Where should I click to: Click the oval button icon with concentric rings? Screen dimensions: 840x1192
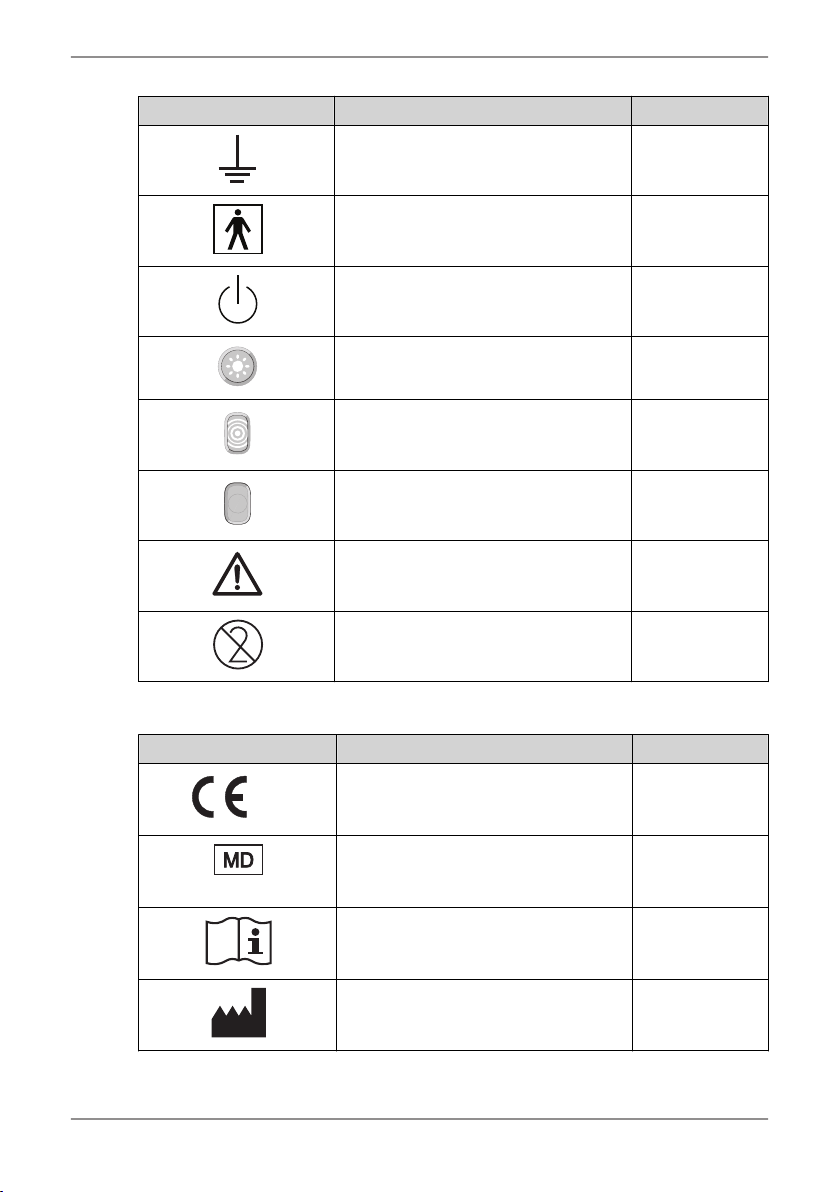pos(238,433)
